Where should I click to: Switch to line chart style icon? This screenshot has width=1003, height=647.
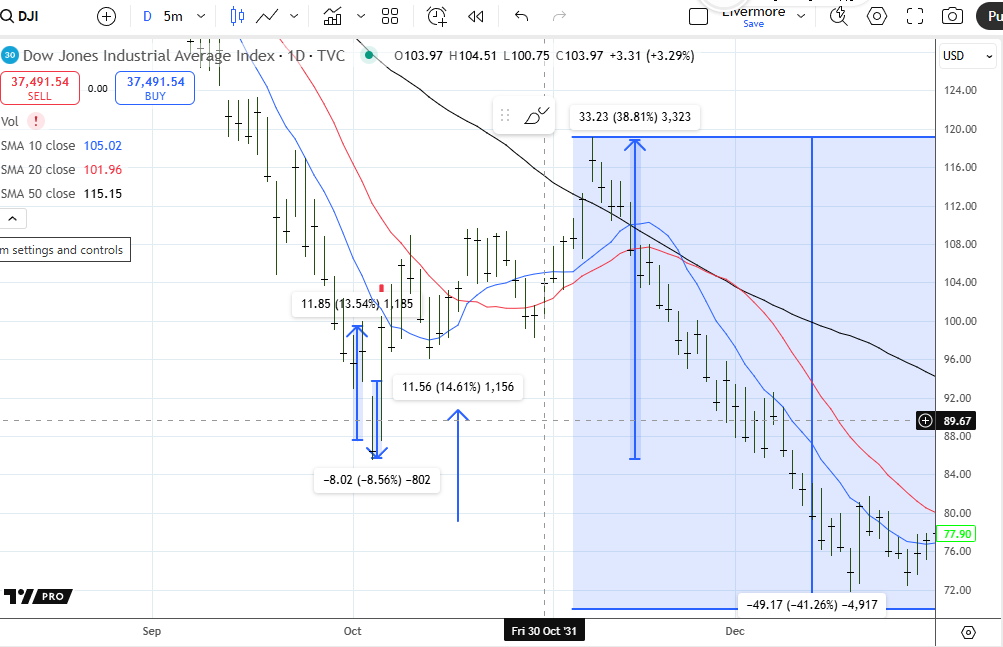coord(267,17)
